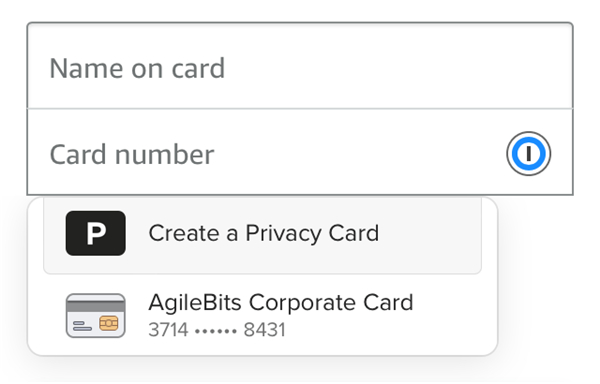Click the "AgileBits Corporate Card" title text
600x384 pixels.
click(x=281, y=303)
